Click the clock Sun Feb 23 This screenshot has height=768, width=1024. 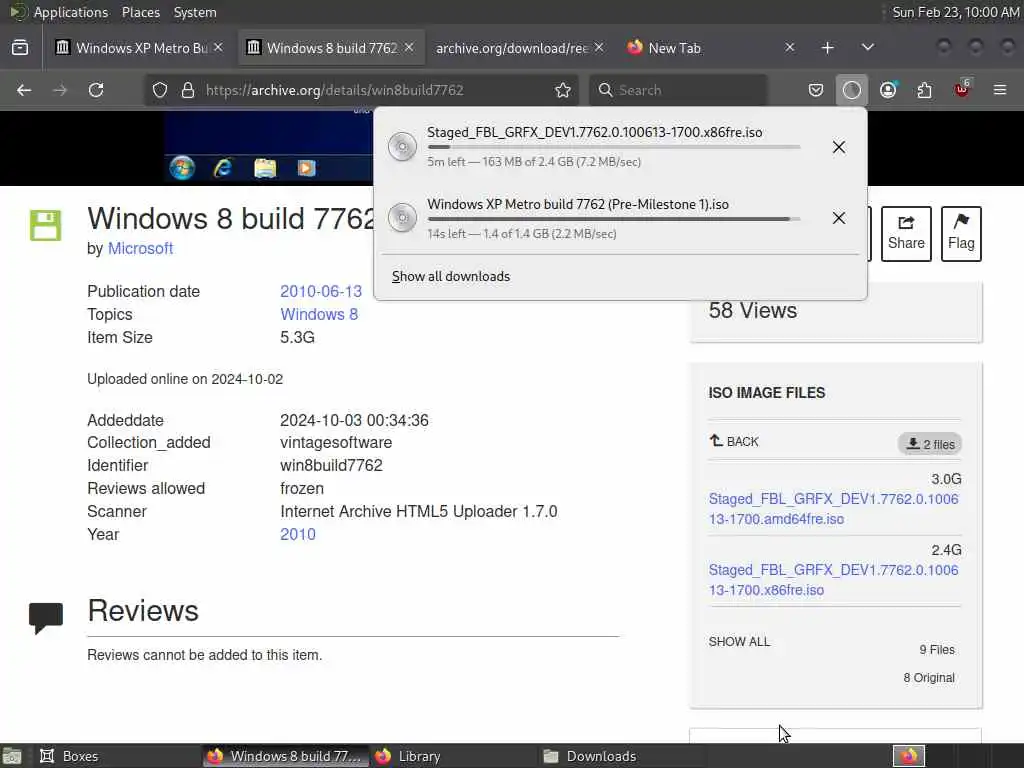955,12
